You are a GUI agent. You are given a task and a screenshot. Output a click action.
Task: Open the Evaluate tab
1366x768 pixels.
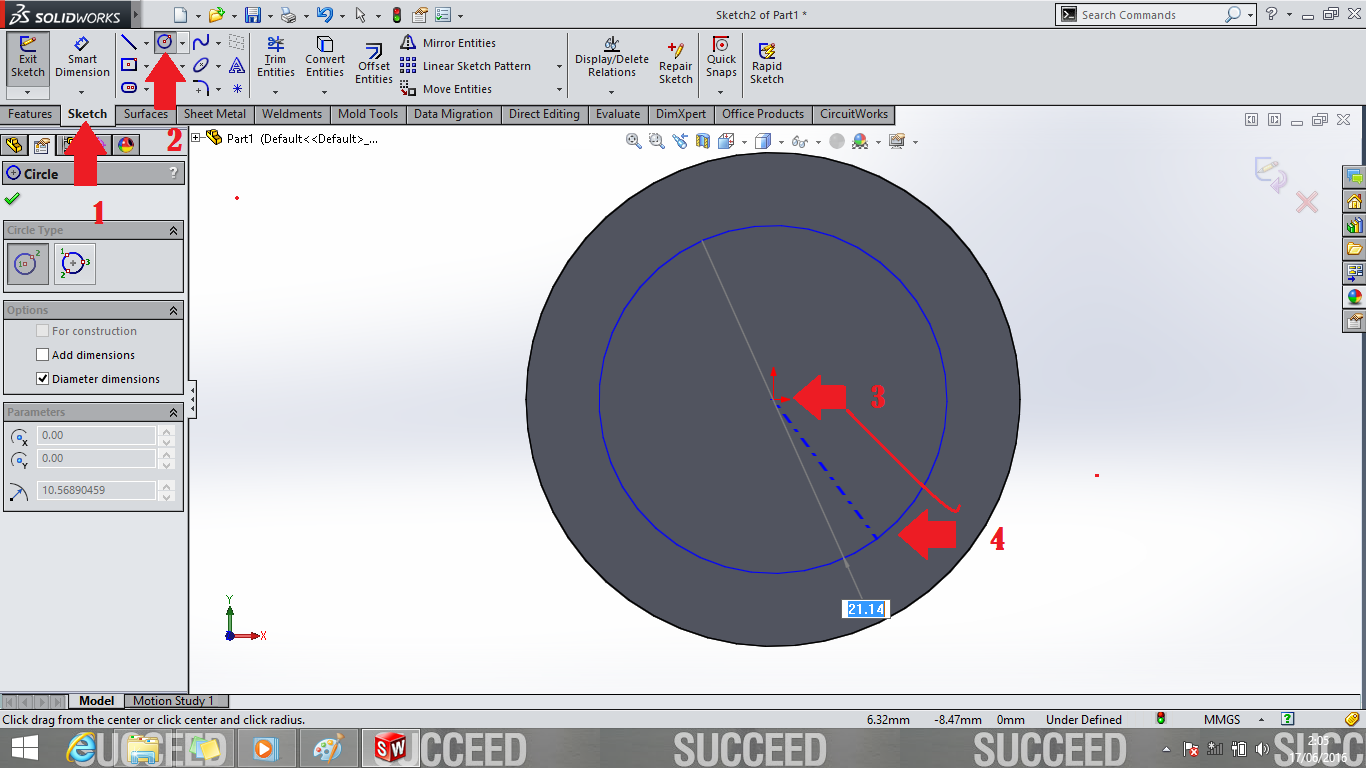[617, 114]
